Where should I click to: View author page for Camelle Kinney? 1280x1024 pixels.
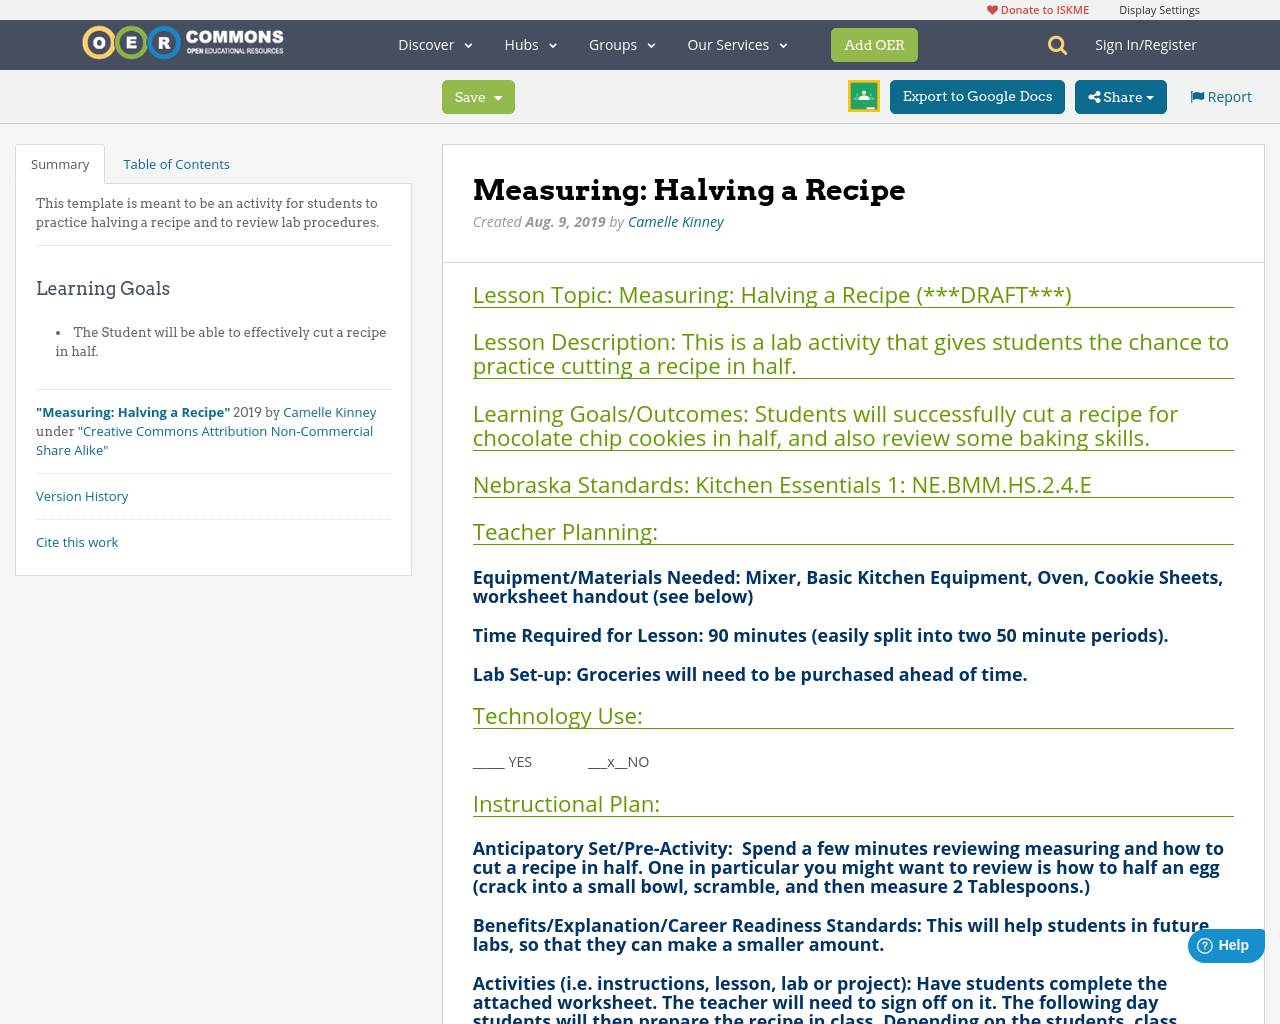click(676, 220)
